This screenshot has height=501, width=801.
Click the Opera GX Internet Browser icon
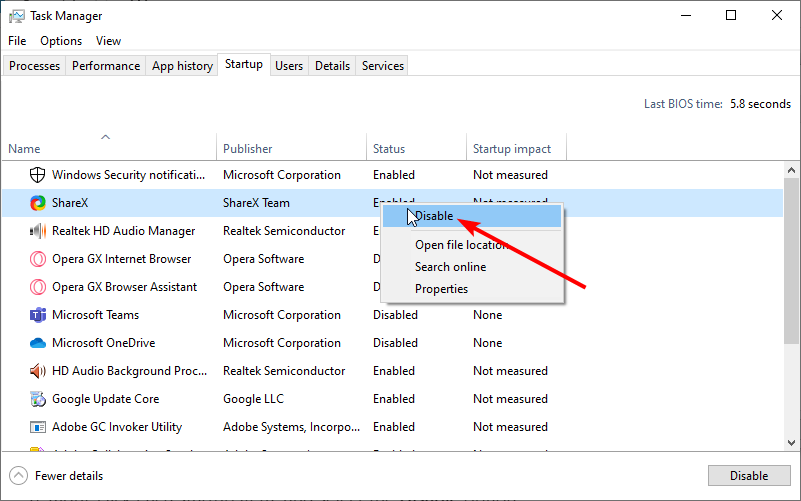pos(38,259)
